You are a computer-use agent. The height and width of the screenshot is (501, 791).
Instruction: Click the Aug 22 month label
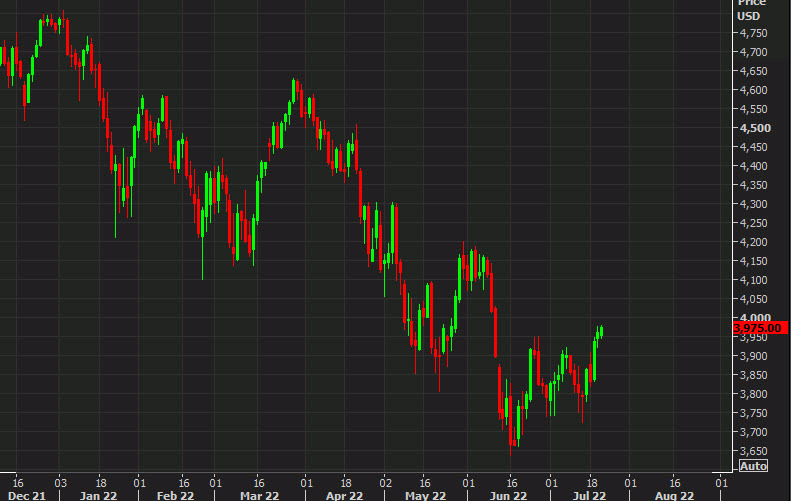click(674, 496)
